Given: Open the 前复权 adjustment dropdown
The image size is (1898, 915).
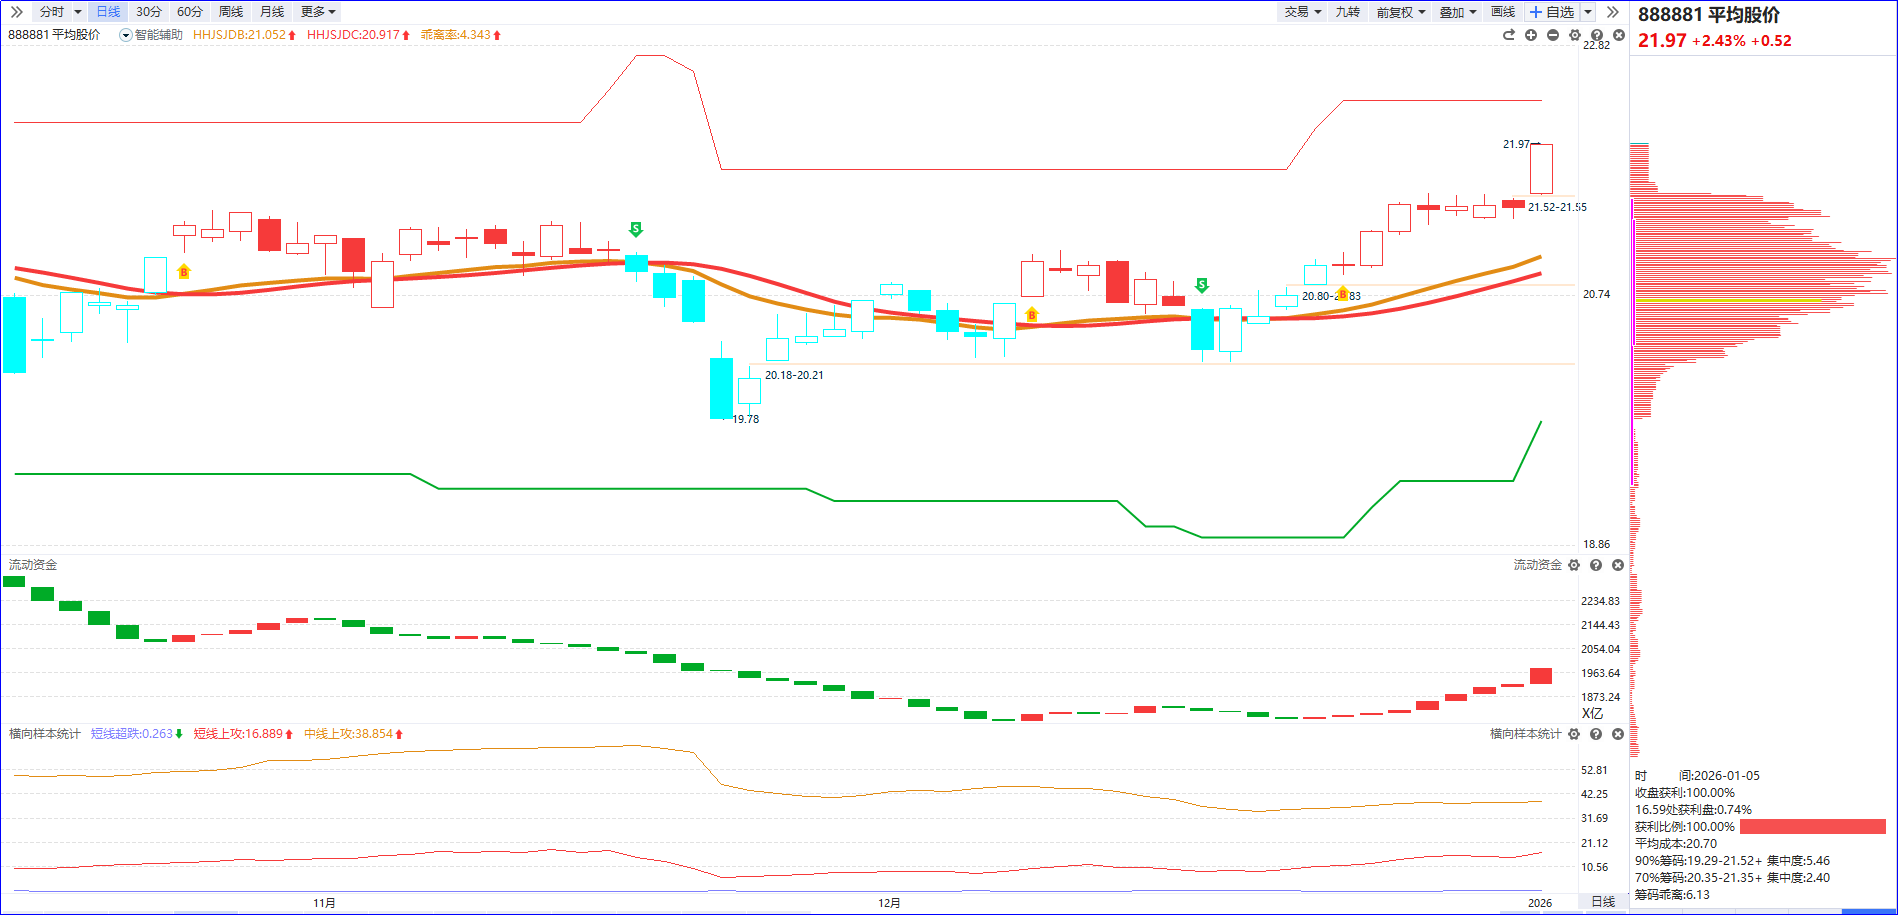Looking at the screenshot, I should click(x=1400, y=12).
